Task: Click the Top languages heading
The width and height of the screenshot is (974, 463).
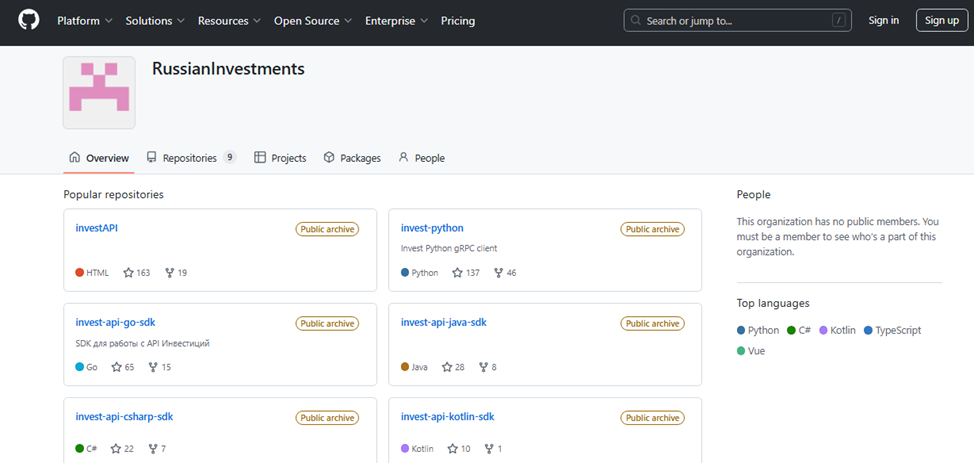Action: [773, 303]
